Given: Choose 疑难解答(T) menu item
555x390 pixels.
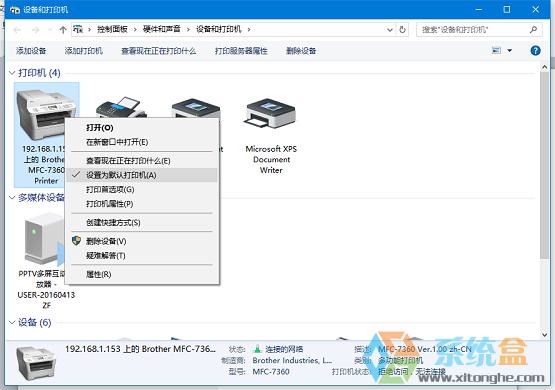Looking at the screenshot, I should 142,256.
